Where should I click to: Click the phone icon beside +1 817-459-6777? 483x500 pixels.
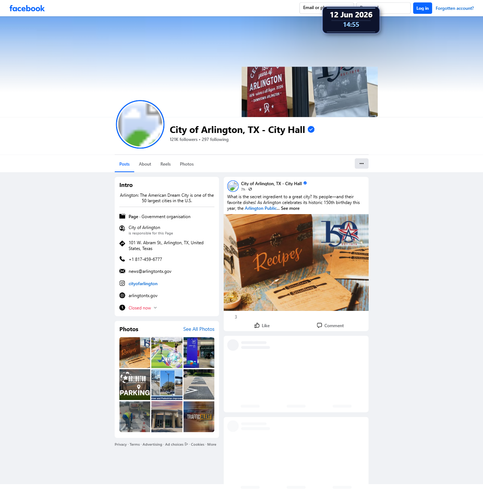pyautogui.click(x=122, y=259)
